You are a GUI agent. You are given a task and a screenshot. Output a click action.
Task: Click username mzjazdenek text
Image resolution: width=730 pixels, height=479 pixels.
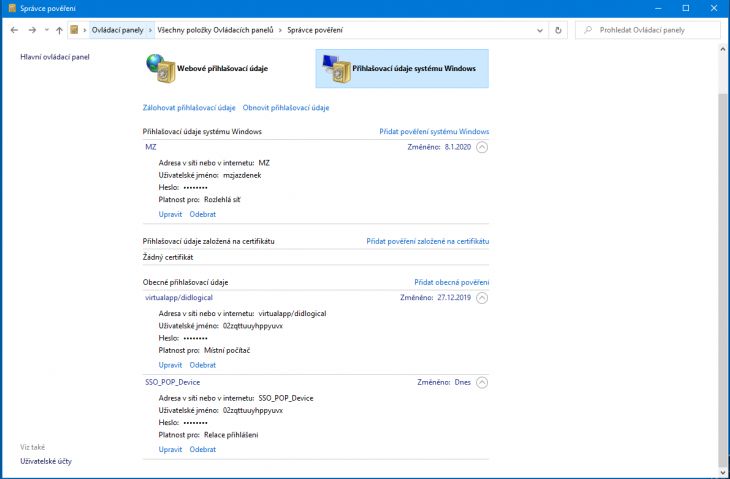tap(242, 175)
